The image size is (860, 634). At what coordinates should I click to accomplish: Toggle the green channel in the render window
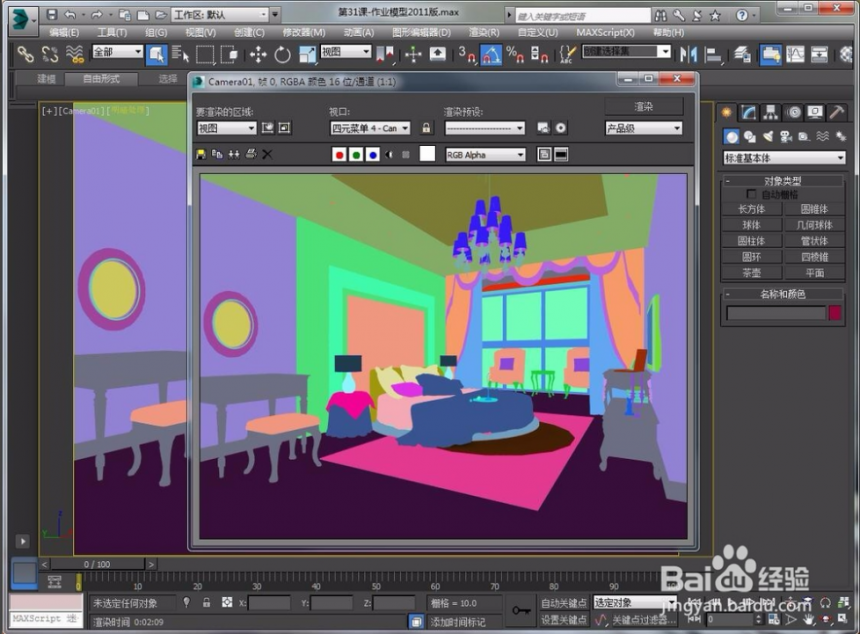[356, 155]
